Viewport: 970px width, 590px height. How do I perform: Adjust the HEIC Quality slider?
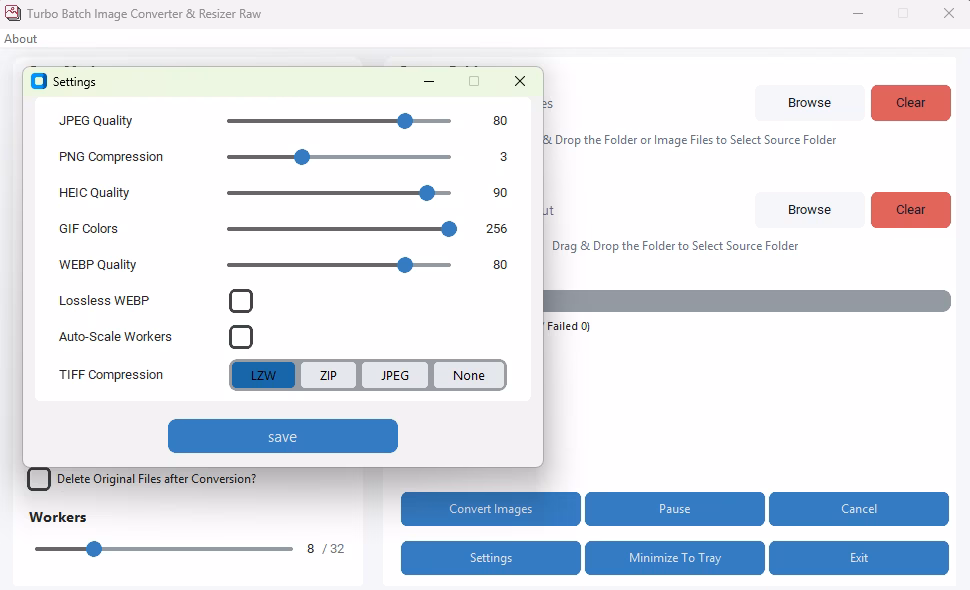tap(339, 192)
